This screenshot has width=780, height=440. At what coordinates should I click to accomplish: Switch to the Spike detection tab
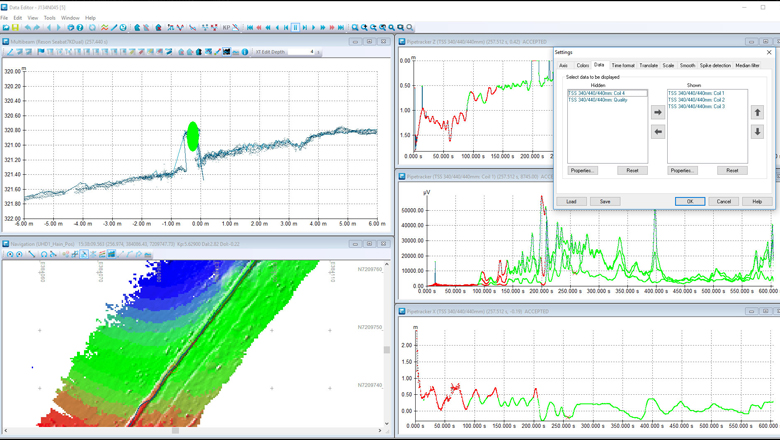[715, 65]
